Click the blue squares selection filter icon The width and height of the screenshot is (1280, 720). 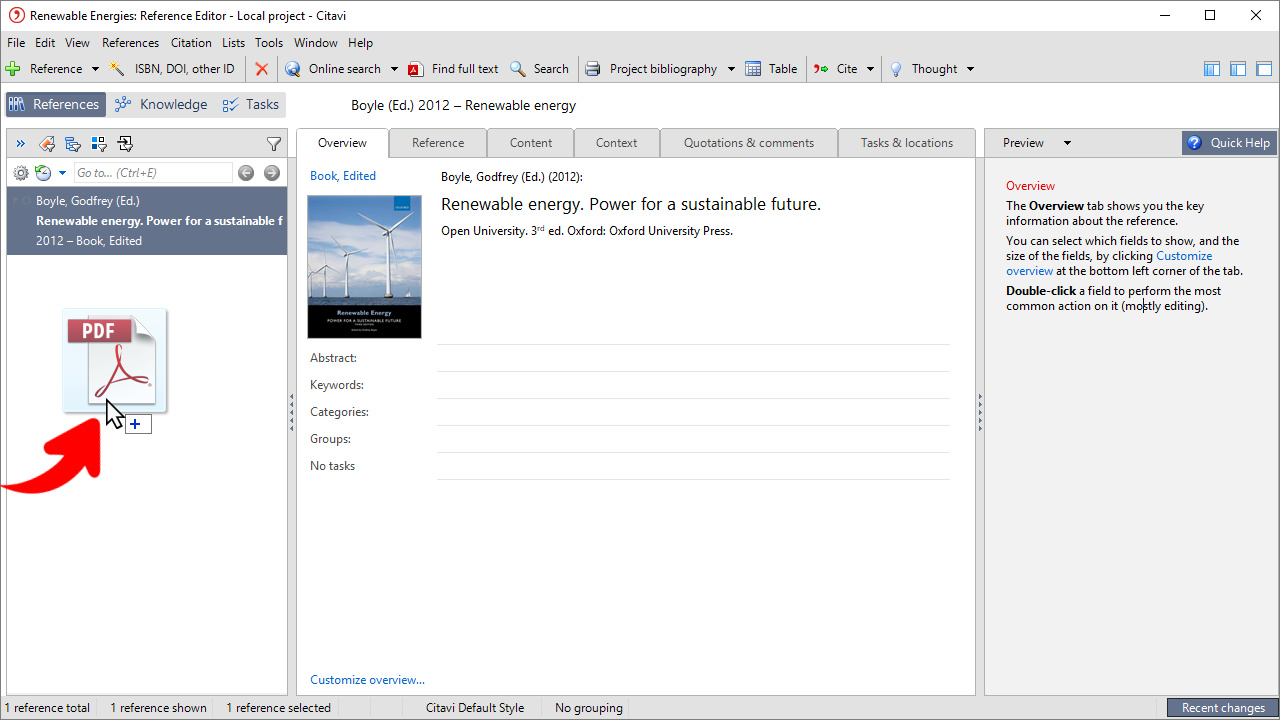coord(99,144)
